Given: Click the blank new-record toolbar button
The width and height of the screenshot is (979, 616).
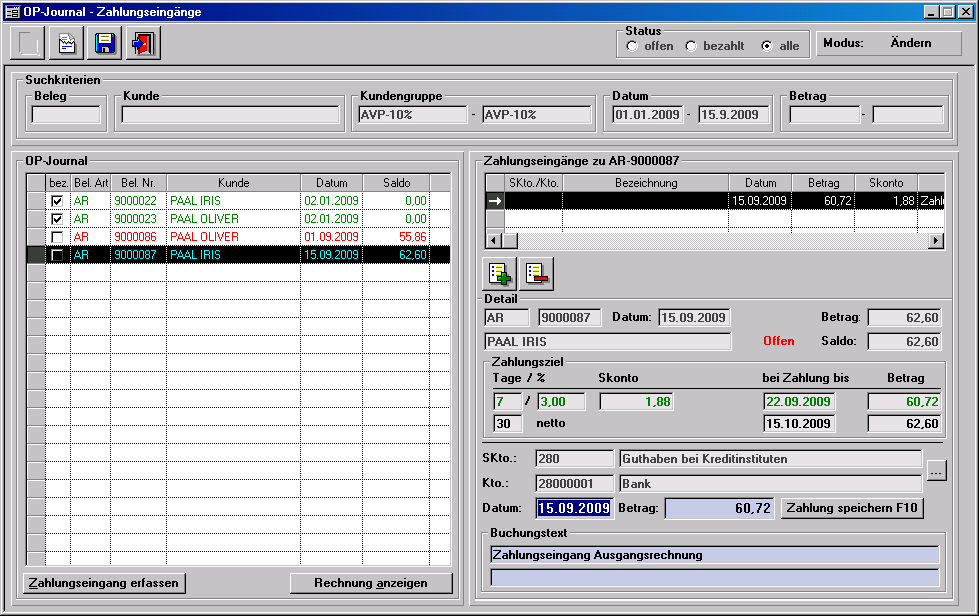Looking at the screenshot, I should 28,44.
